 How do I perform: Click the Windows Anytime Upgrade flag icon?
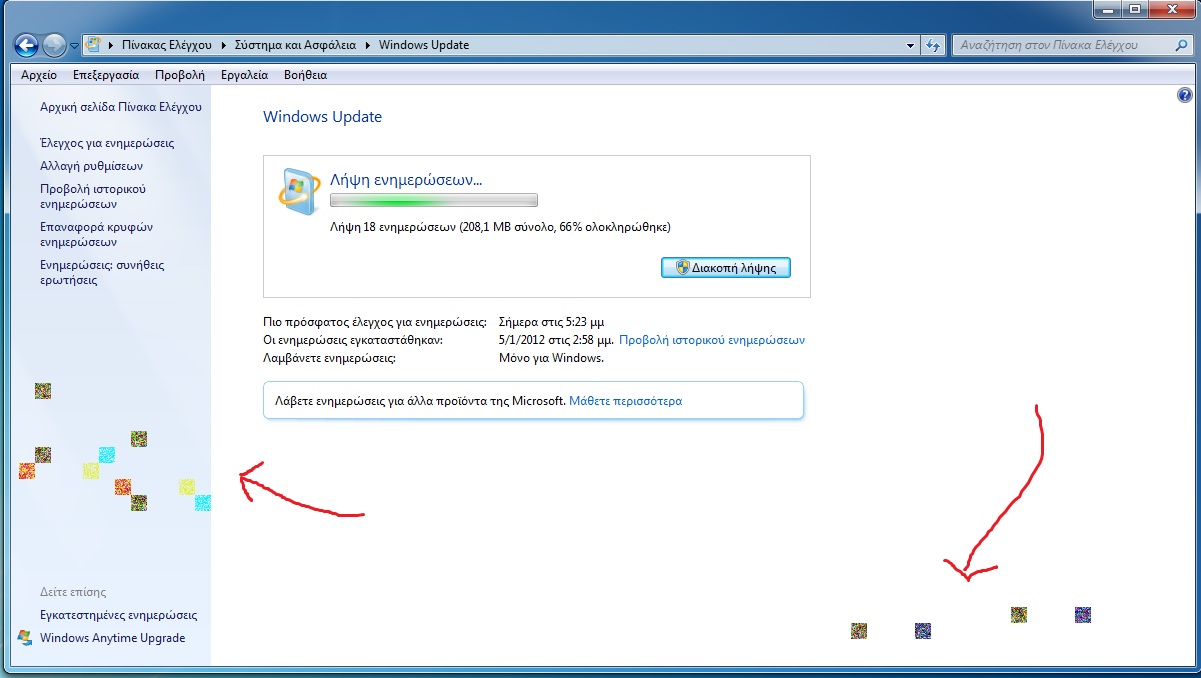pyautogui.click(x=25, y=638)
